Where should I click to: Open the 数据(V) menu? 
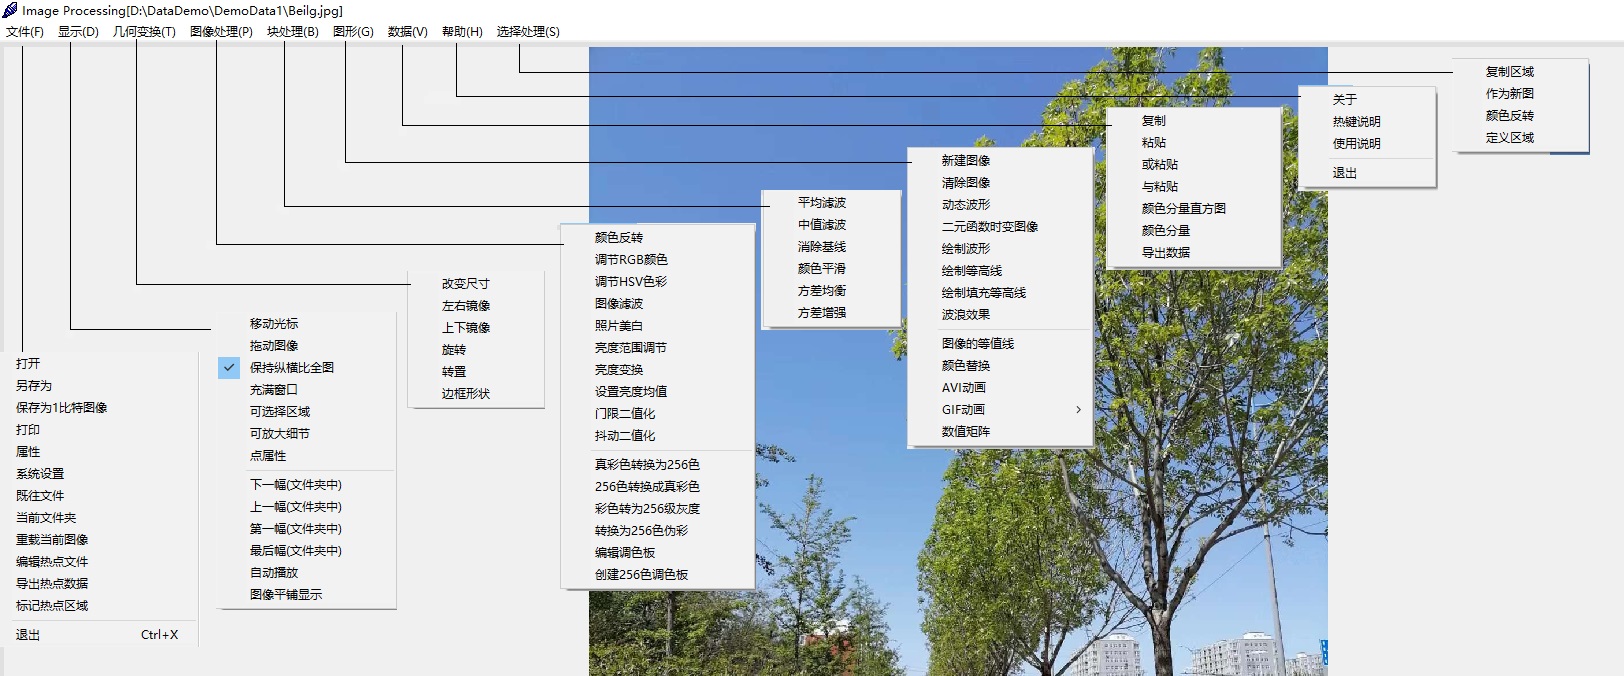click(407, 31)
